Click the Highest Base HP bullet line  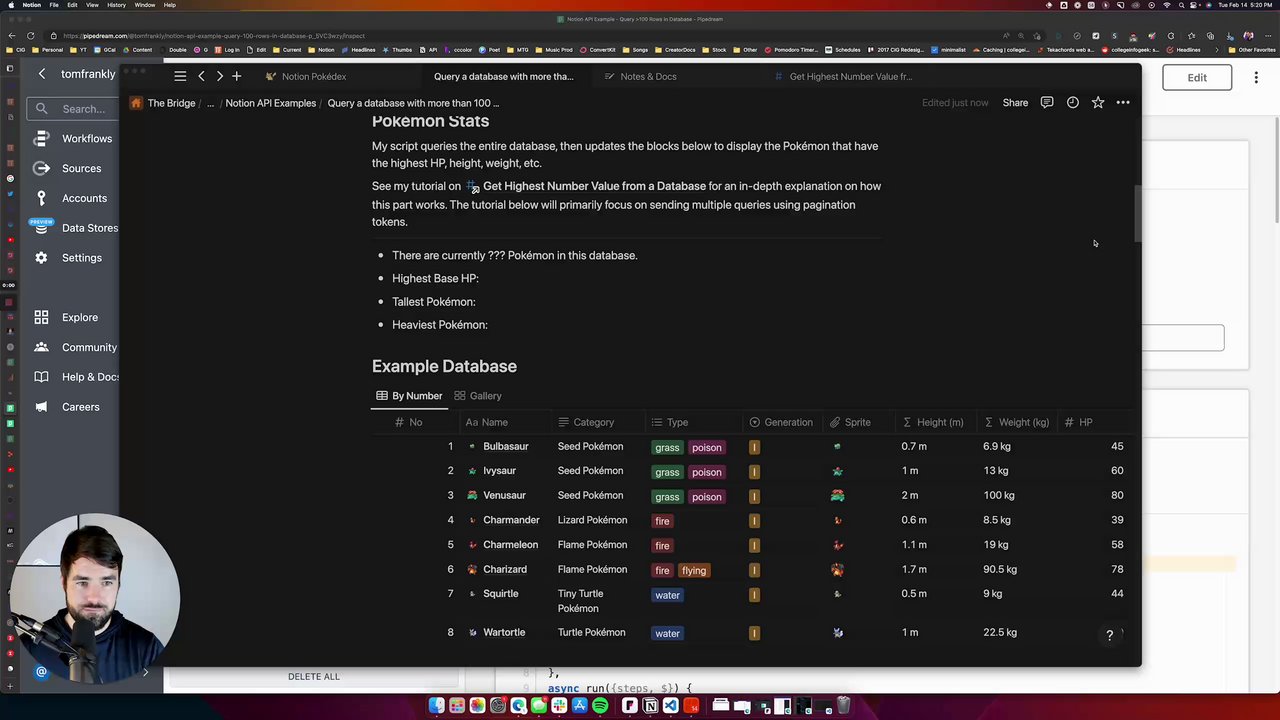[435, 278]
